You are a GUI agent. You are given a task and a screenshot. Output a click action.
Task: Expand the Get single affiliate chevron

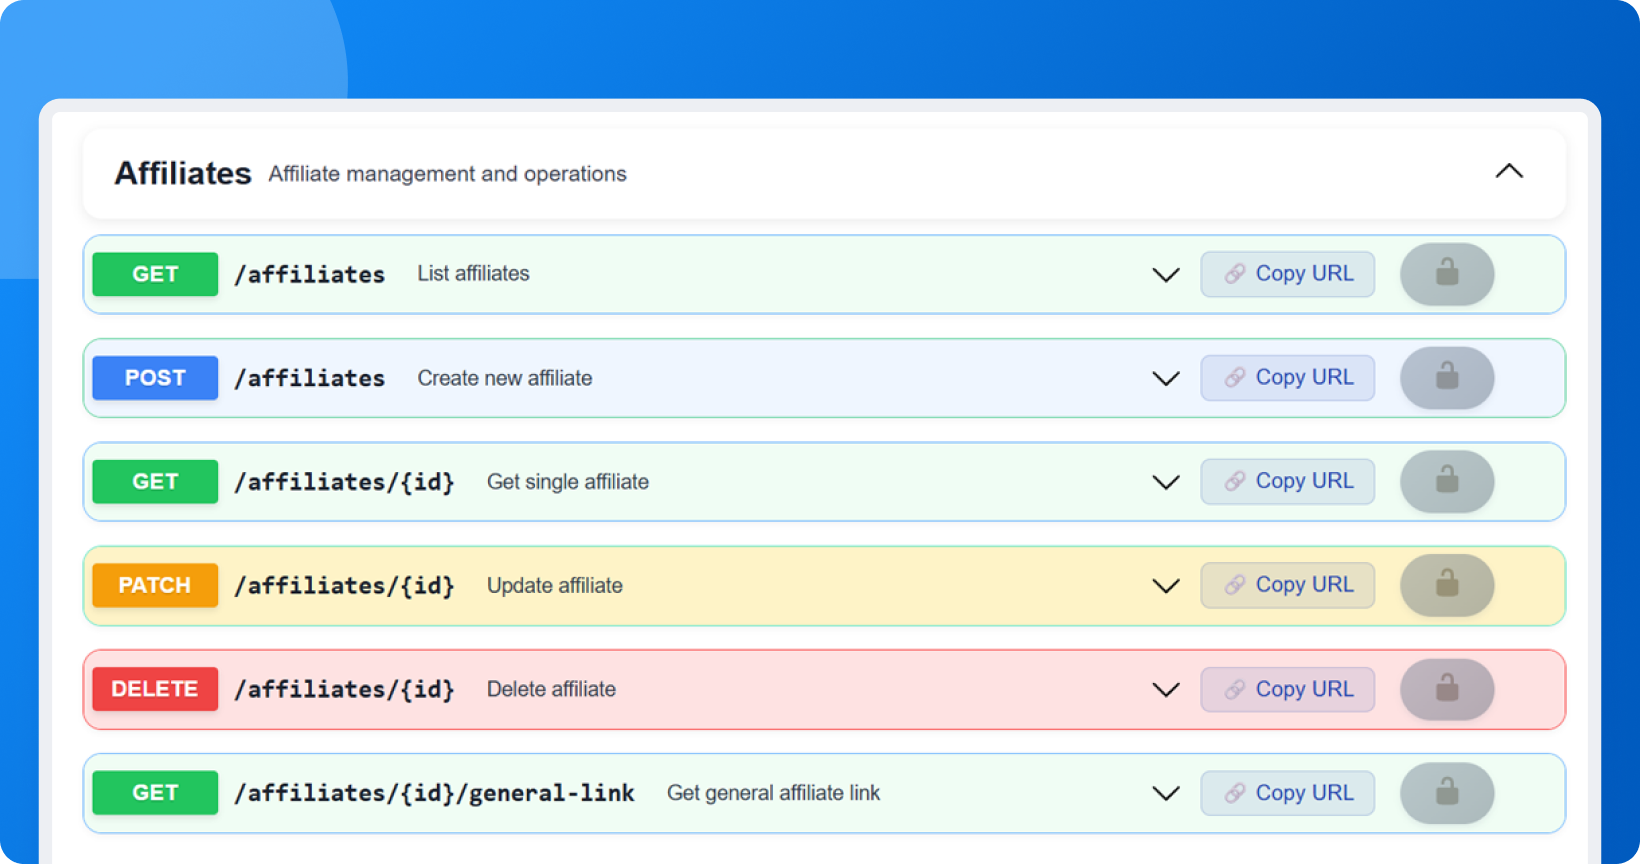pos(1165,482)
